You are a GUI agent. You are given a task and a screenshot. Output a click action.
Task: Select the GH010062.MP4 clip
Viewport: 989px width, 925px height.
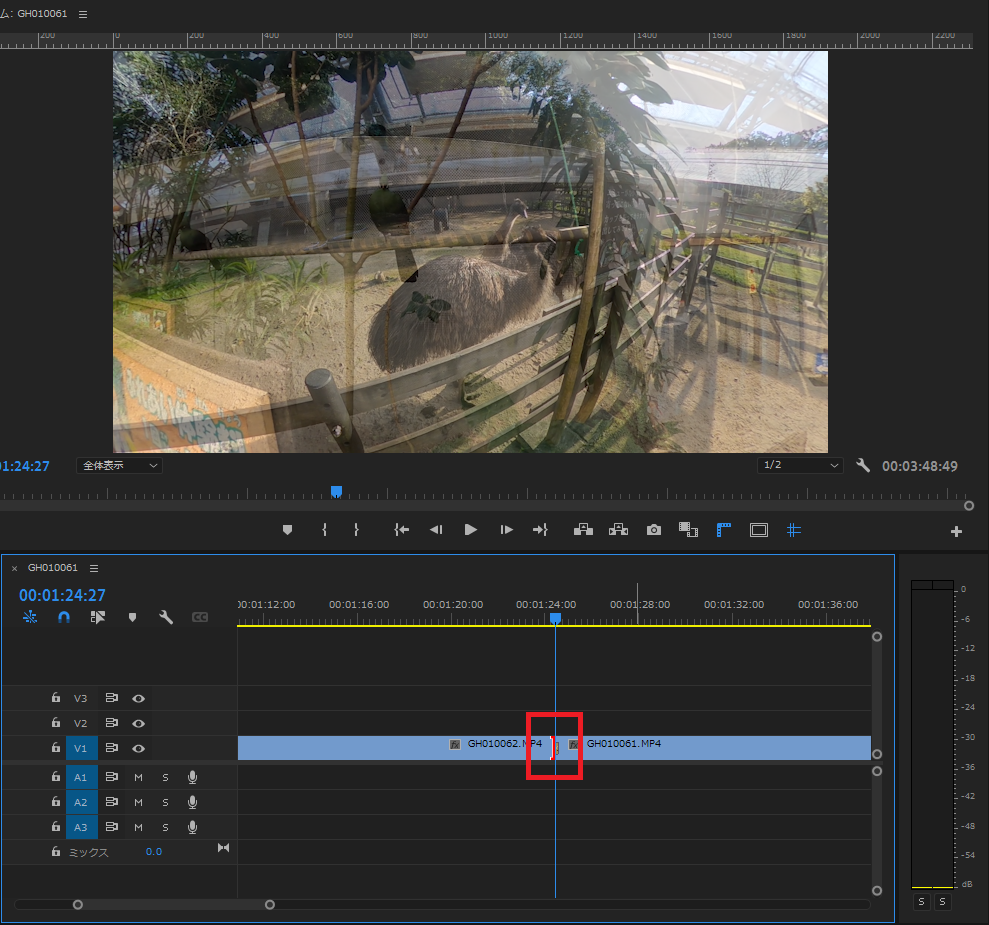click(395, 748)
